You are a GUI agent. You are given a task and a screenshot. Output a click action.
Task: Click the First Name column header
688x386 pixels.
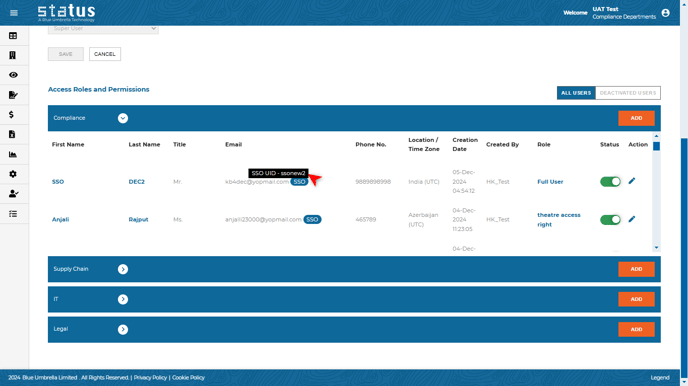coord(68,144)
